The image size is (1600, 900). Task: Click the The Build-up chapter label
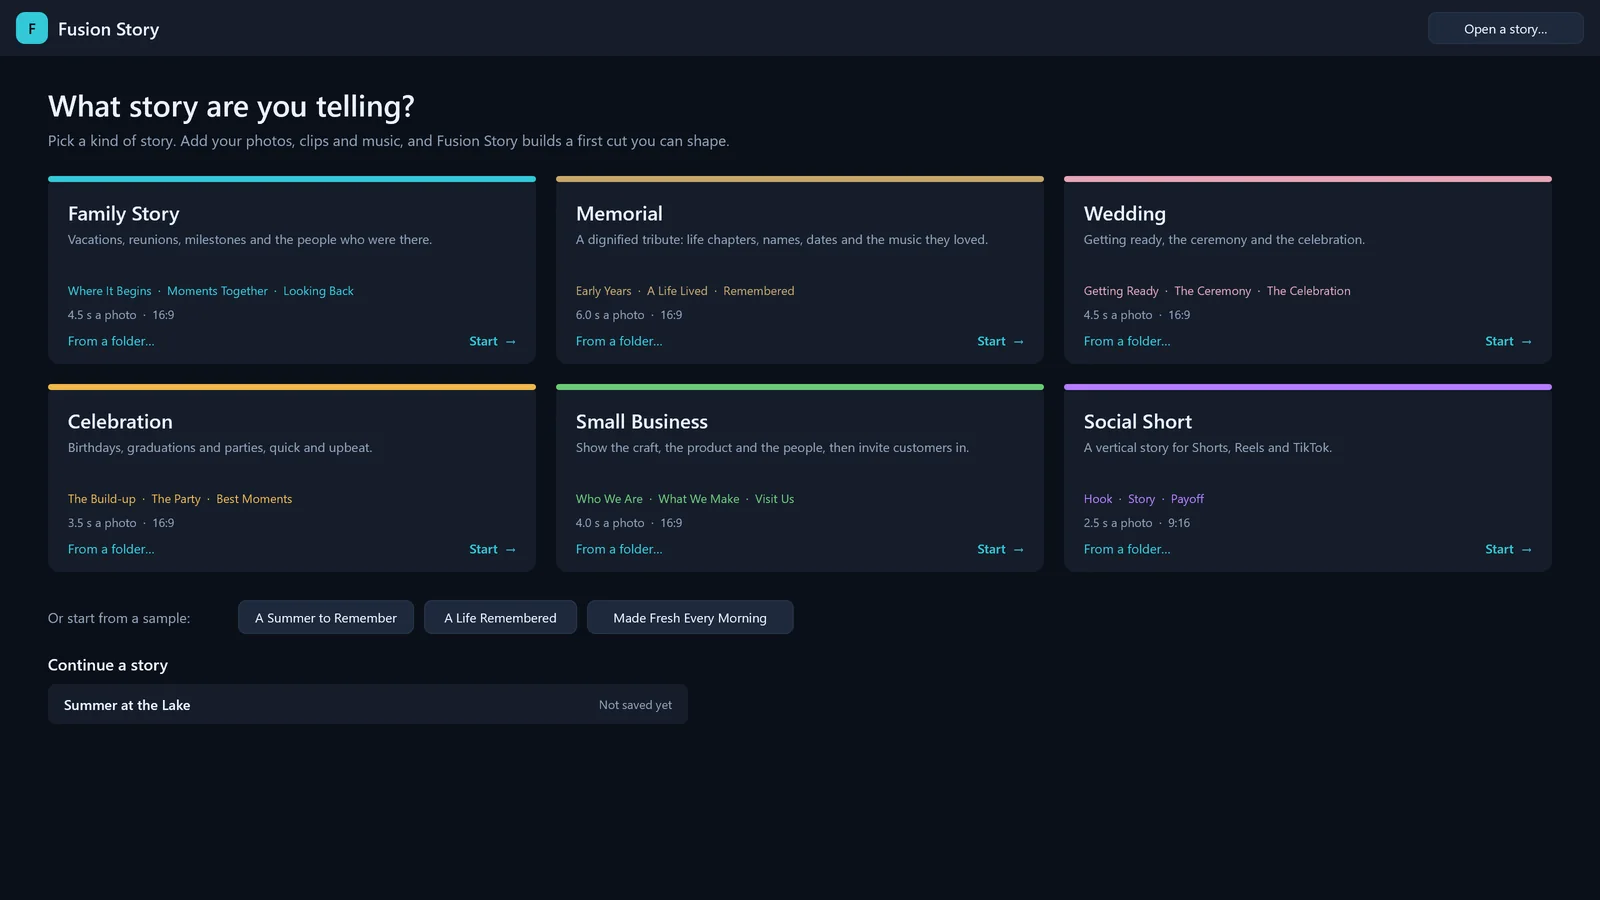coord(102,499)
